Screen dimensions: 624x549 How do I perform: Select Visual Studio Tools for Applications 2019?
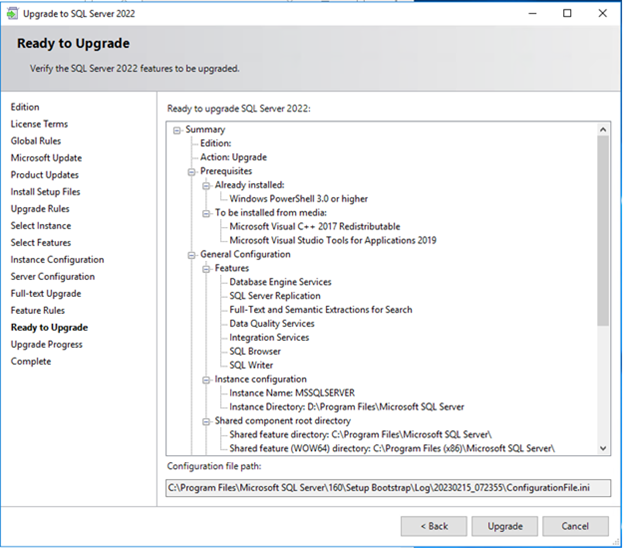coord(333,240)
